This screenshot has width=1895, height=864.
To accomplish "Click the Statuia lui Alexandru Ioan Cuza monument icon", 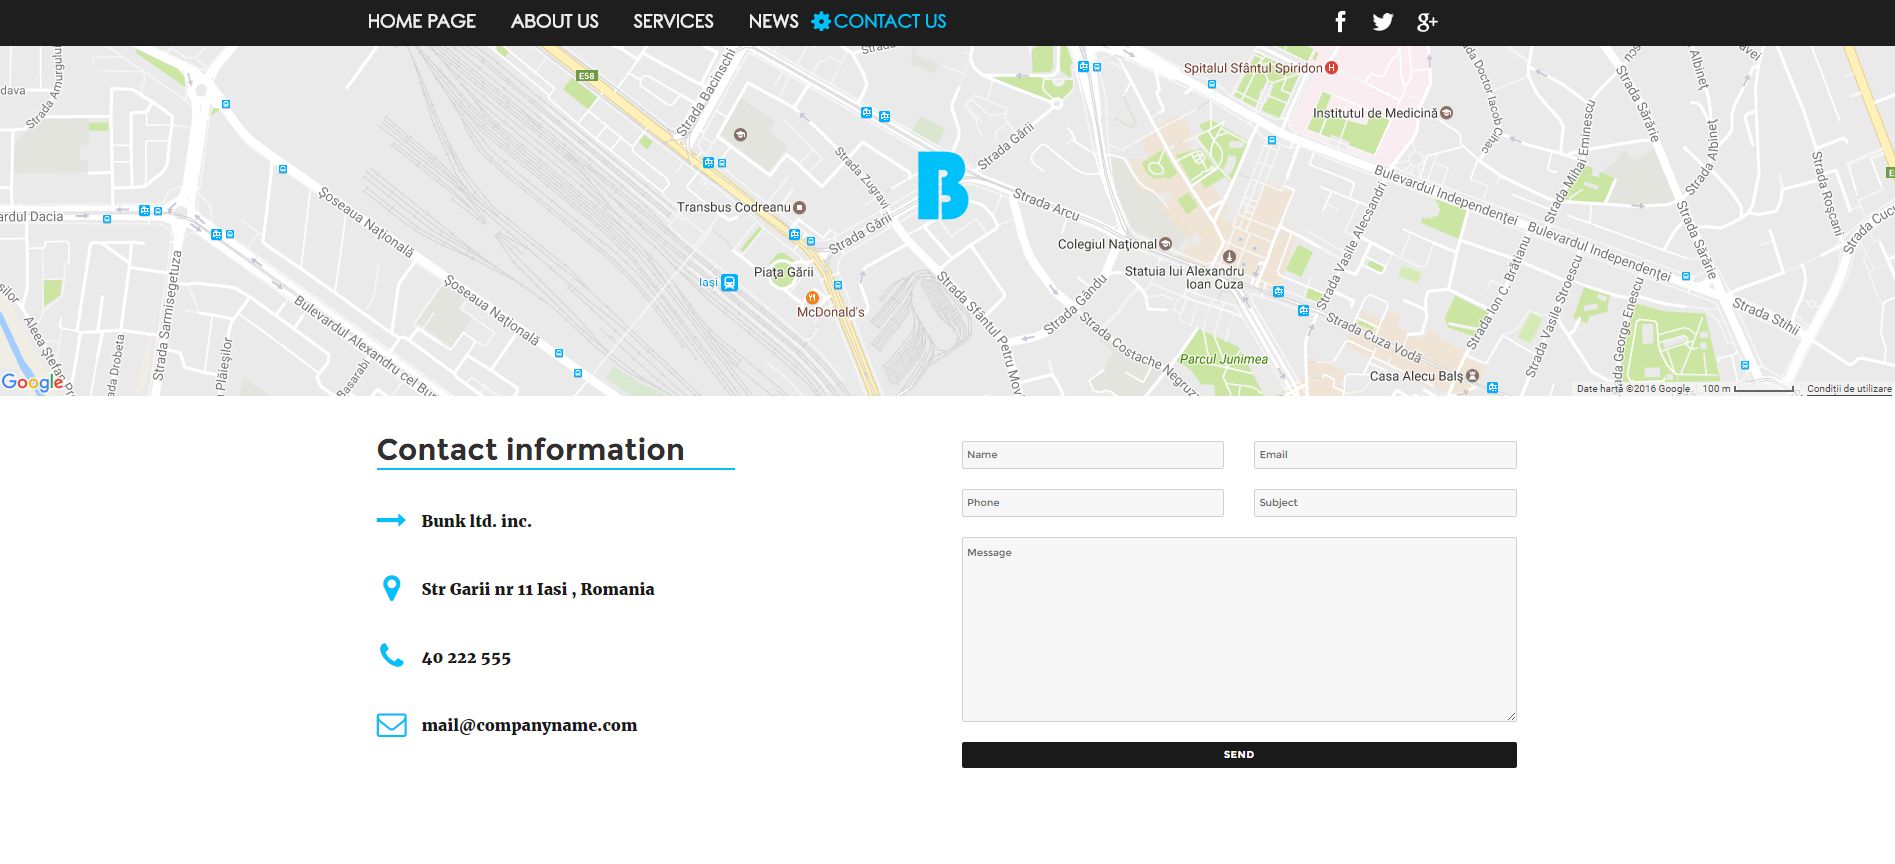I will (x=1230, y=257).
